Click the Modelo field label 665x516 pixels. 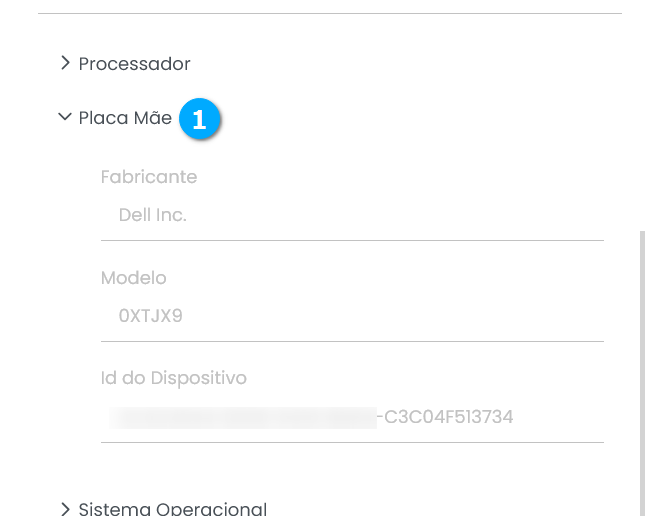click(133, 278)
